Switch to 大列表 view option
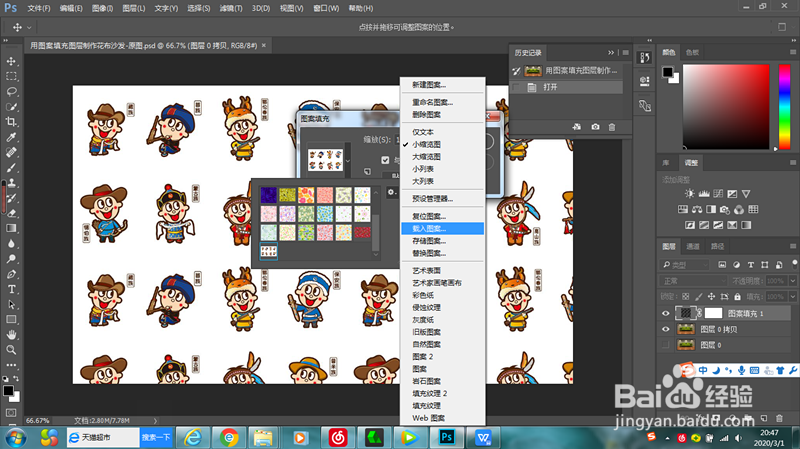 (423, 181)
